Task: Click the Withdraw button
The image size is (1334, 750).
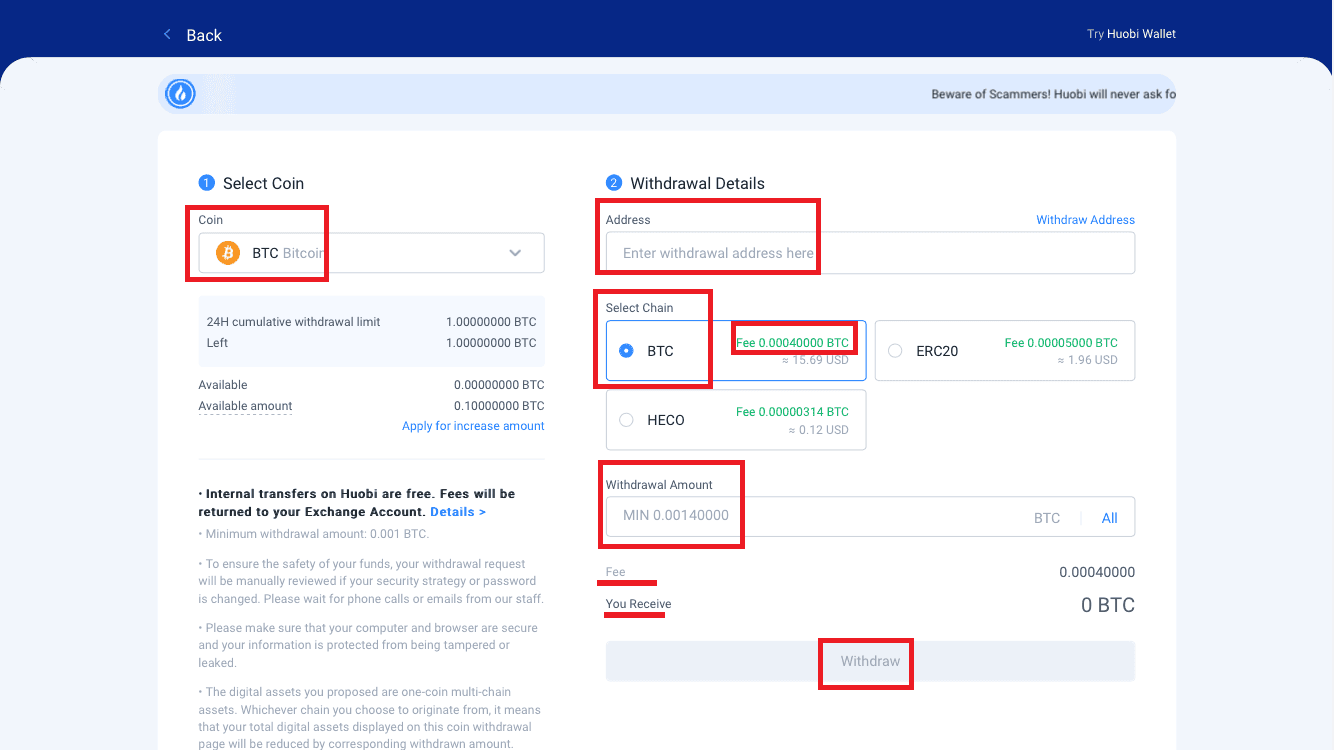Action: 870,661
